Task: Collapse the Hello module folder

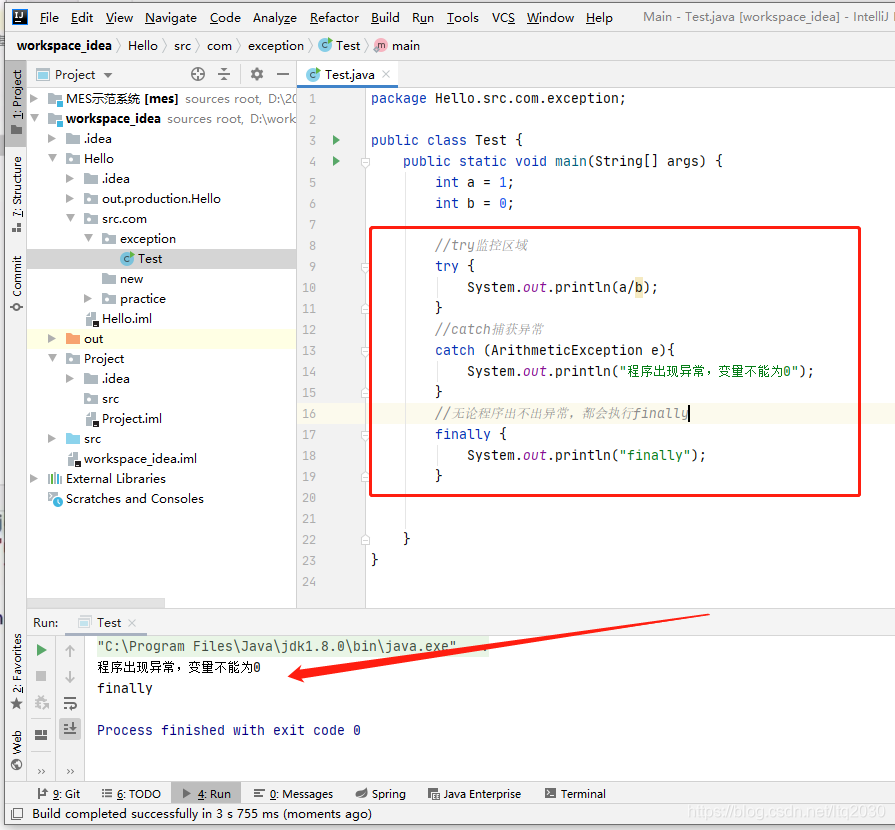Action: pos(52,158)
